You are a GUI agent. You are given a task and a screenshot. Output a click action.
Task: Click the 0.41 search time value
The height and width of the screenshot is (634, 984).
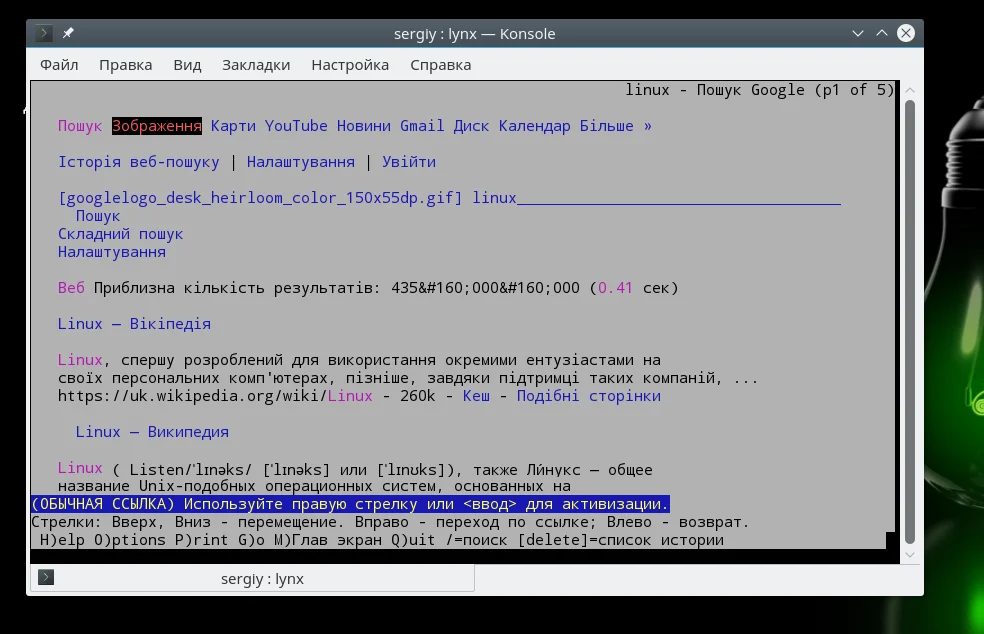[x=615, y=288]
